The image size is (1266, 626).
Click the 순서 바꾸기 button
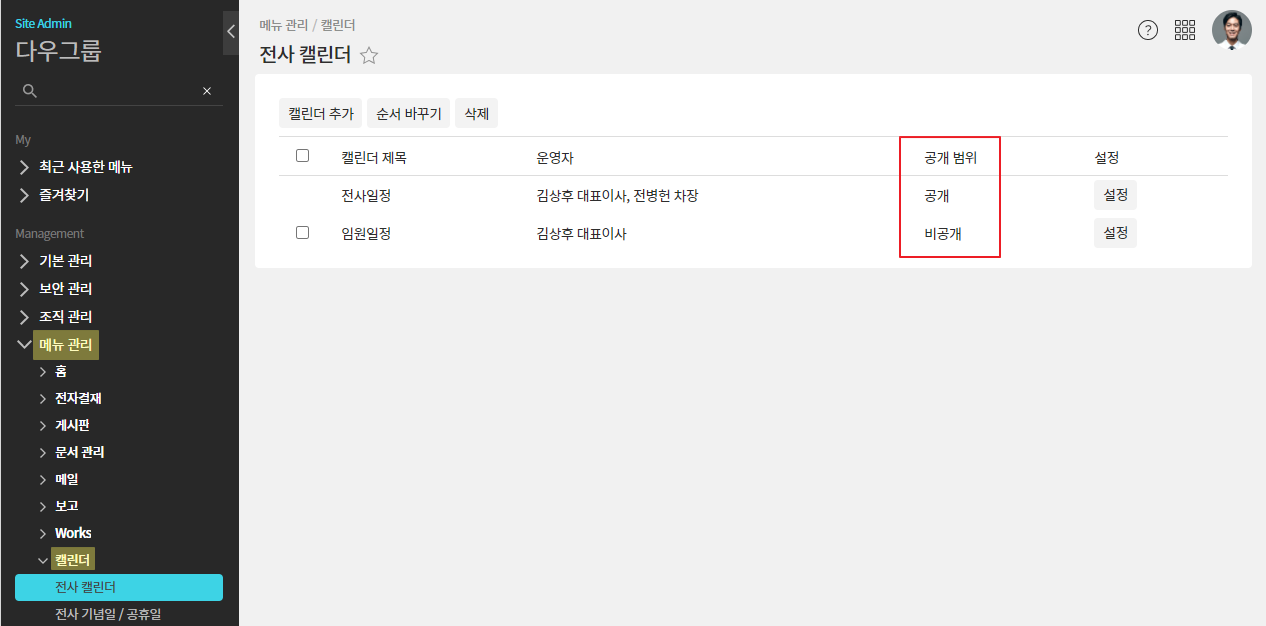408,114
